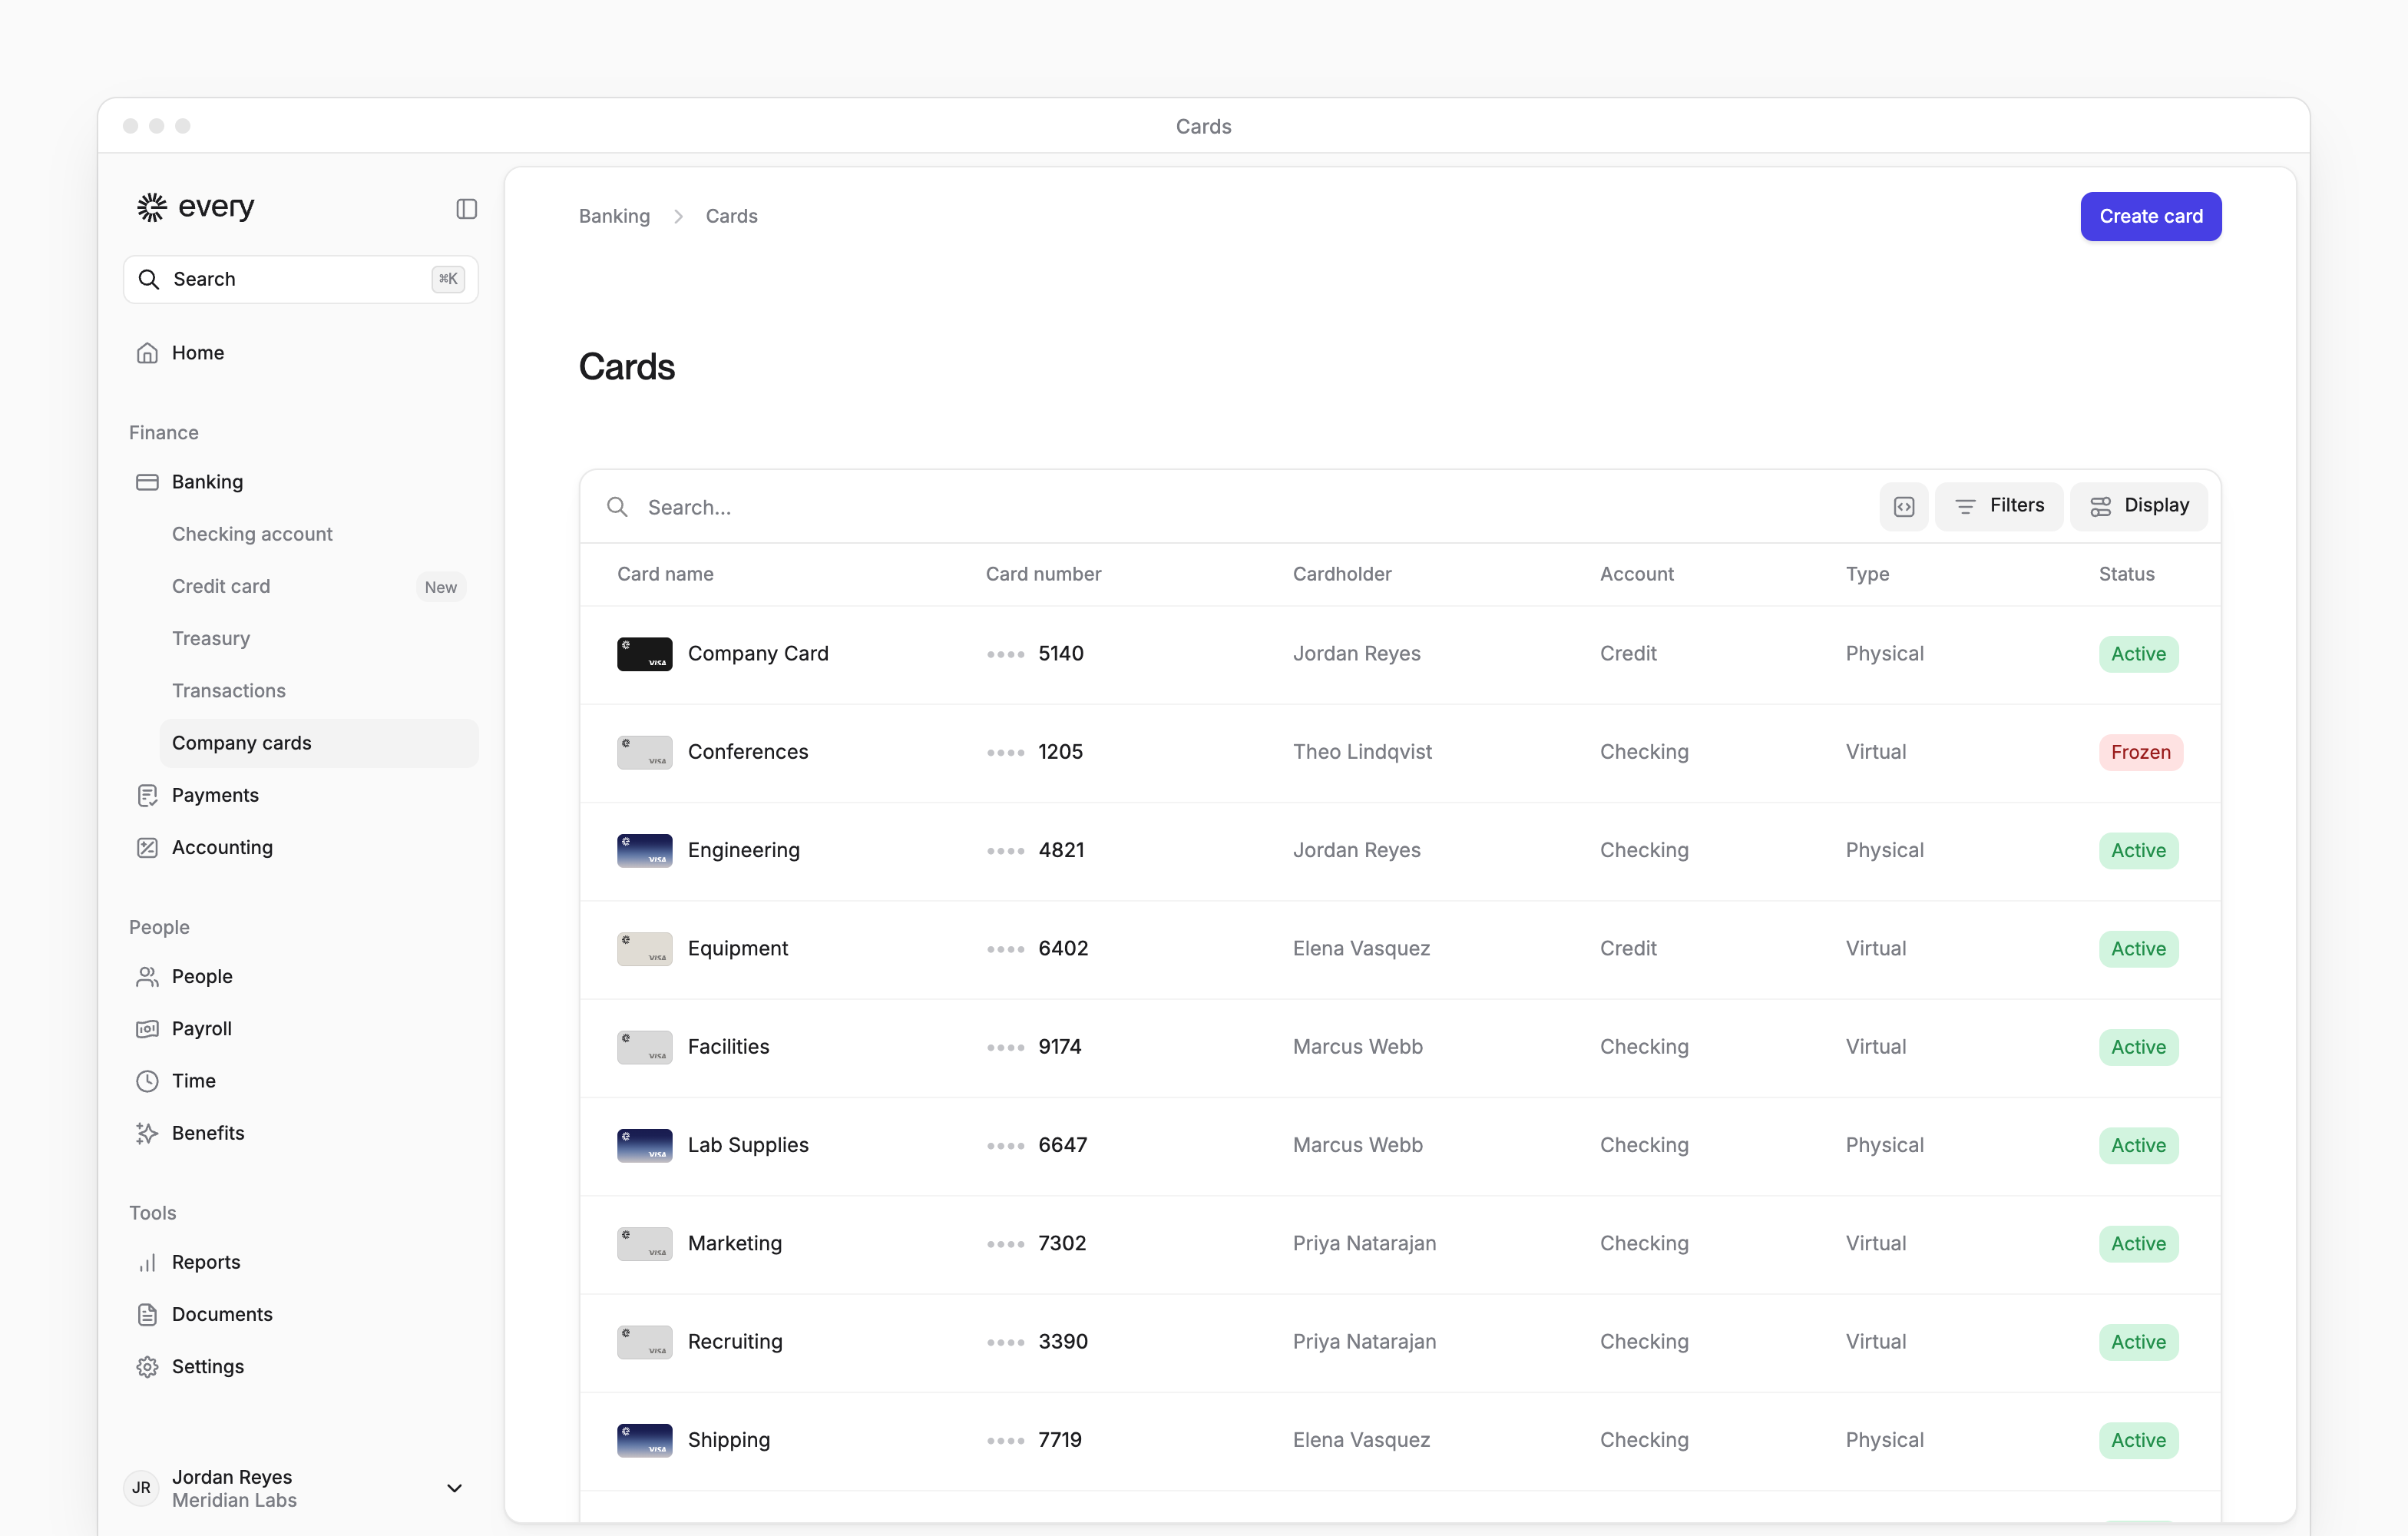Viewport: 2408px width, 1536px height.
Task: Expand the Jordan Reyes account chevron
Action: (454, 1488)
